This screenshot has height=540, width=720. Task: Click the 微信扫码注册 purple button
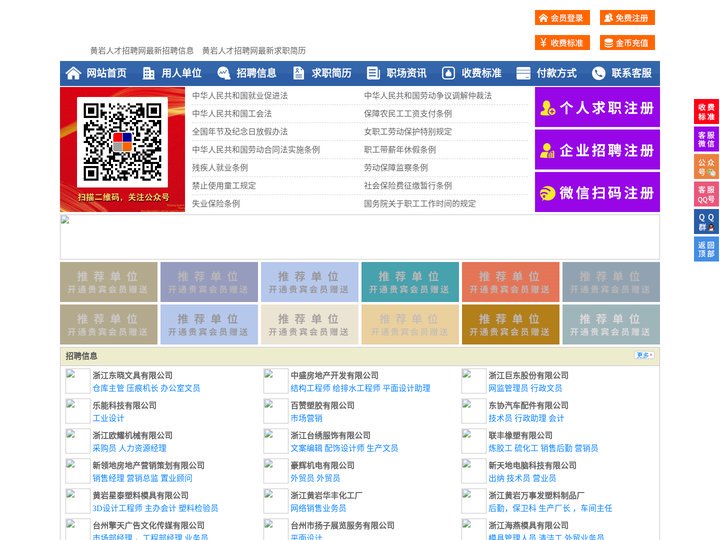597,192
